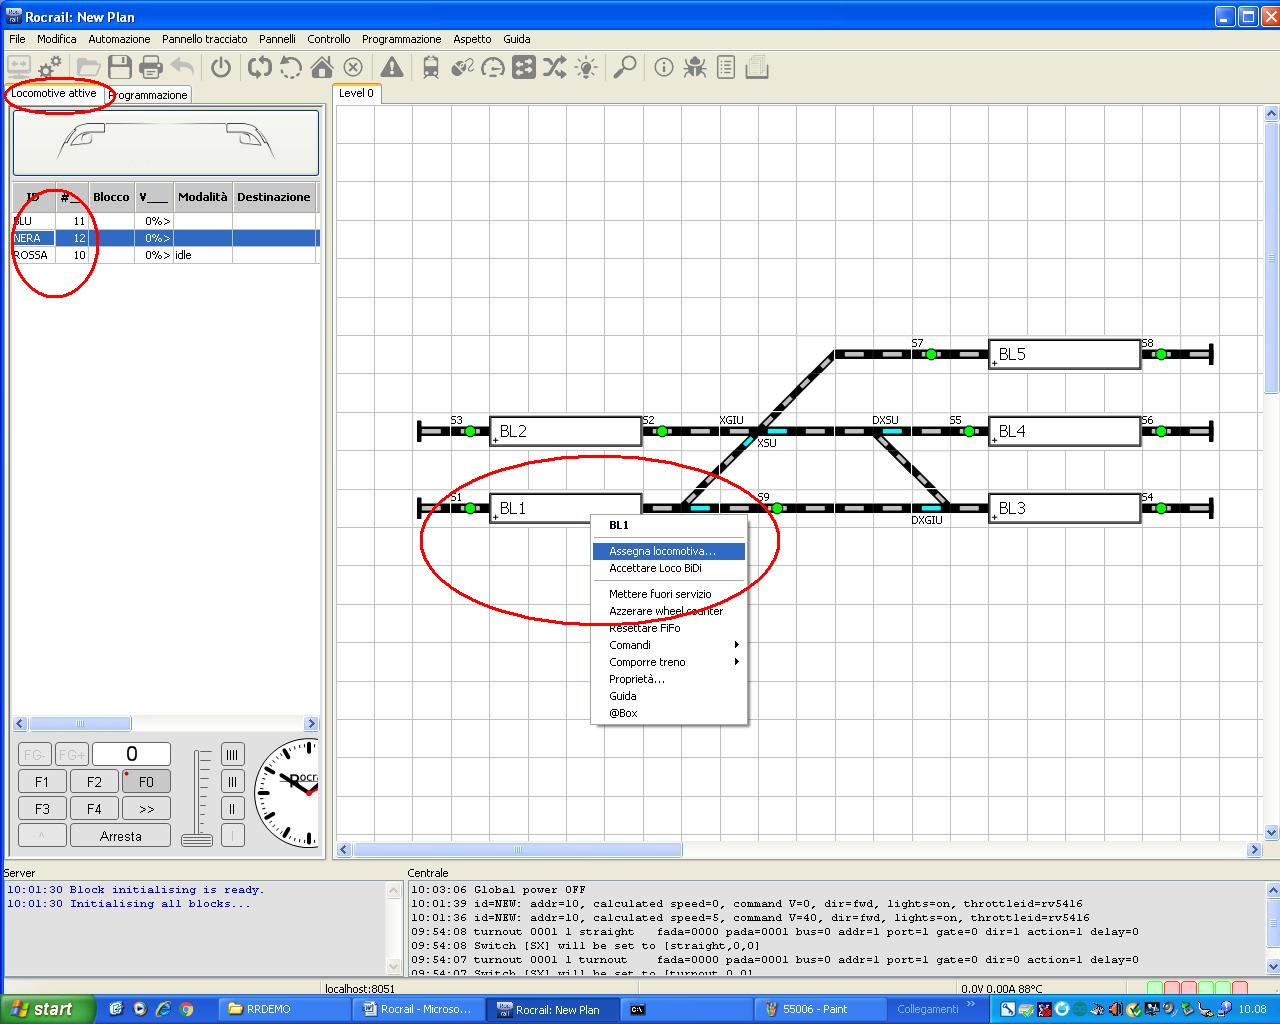Screen dimensions: 1280x1024
Task: Open the info circle icon
Action: coord(664,67)
